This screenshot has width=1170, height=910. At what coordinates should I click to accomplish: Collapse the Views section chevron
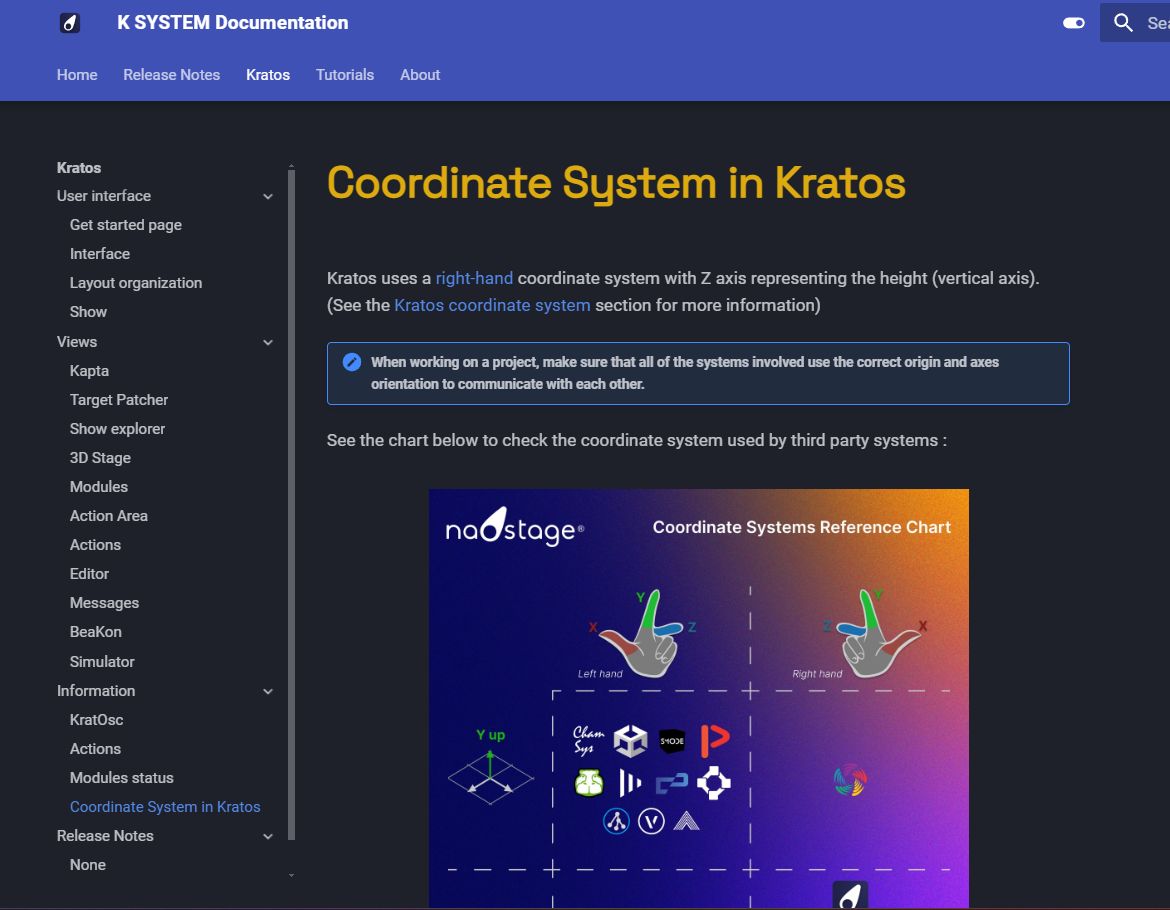point(267,343)
